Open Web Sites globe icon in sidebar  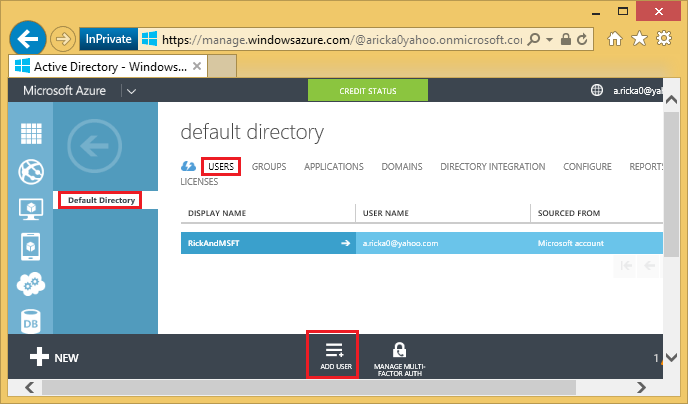pyautogui.click(x=31, y=172)
